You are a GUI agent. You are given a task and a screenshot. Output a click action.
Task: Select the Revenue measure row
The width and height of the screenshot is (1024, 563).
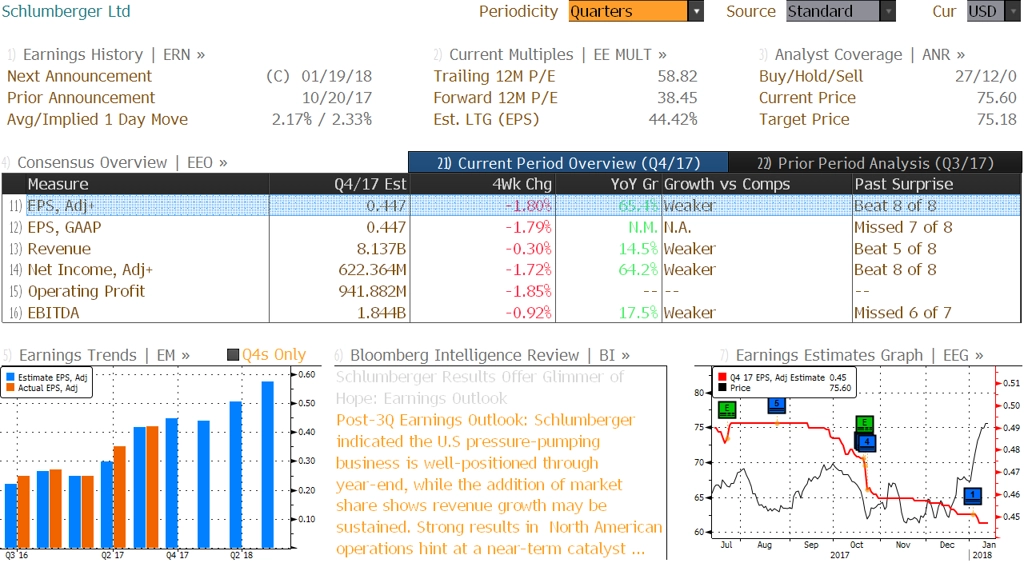[511, 248]
